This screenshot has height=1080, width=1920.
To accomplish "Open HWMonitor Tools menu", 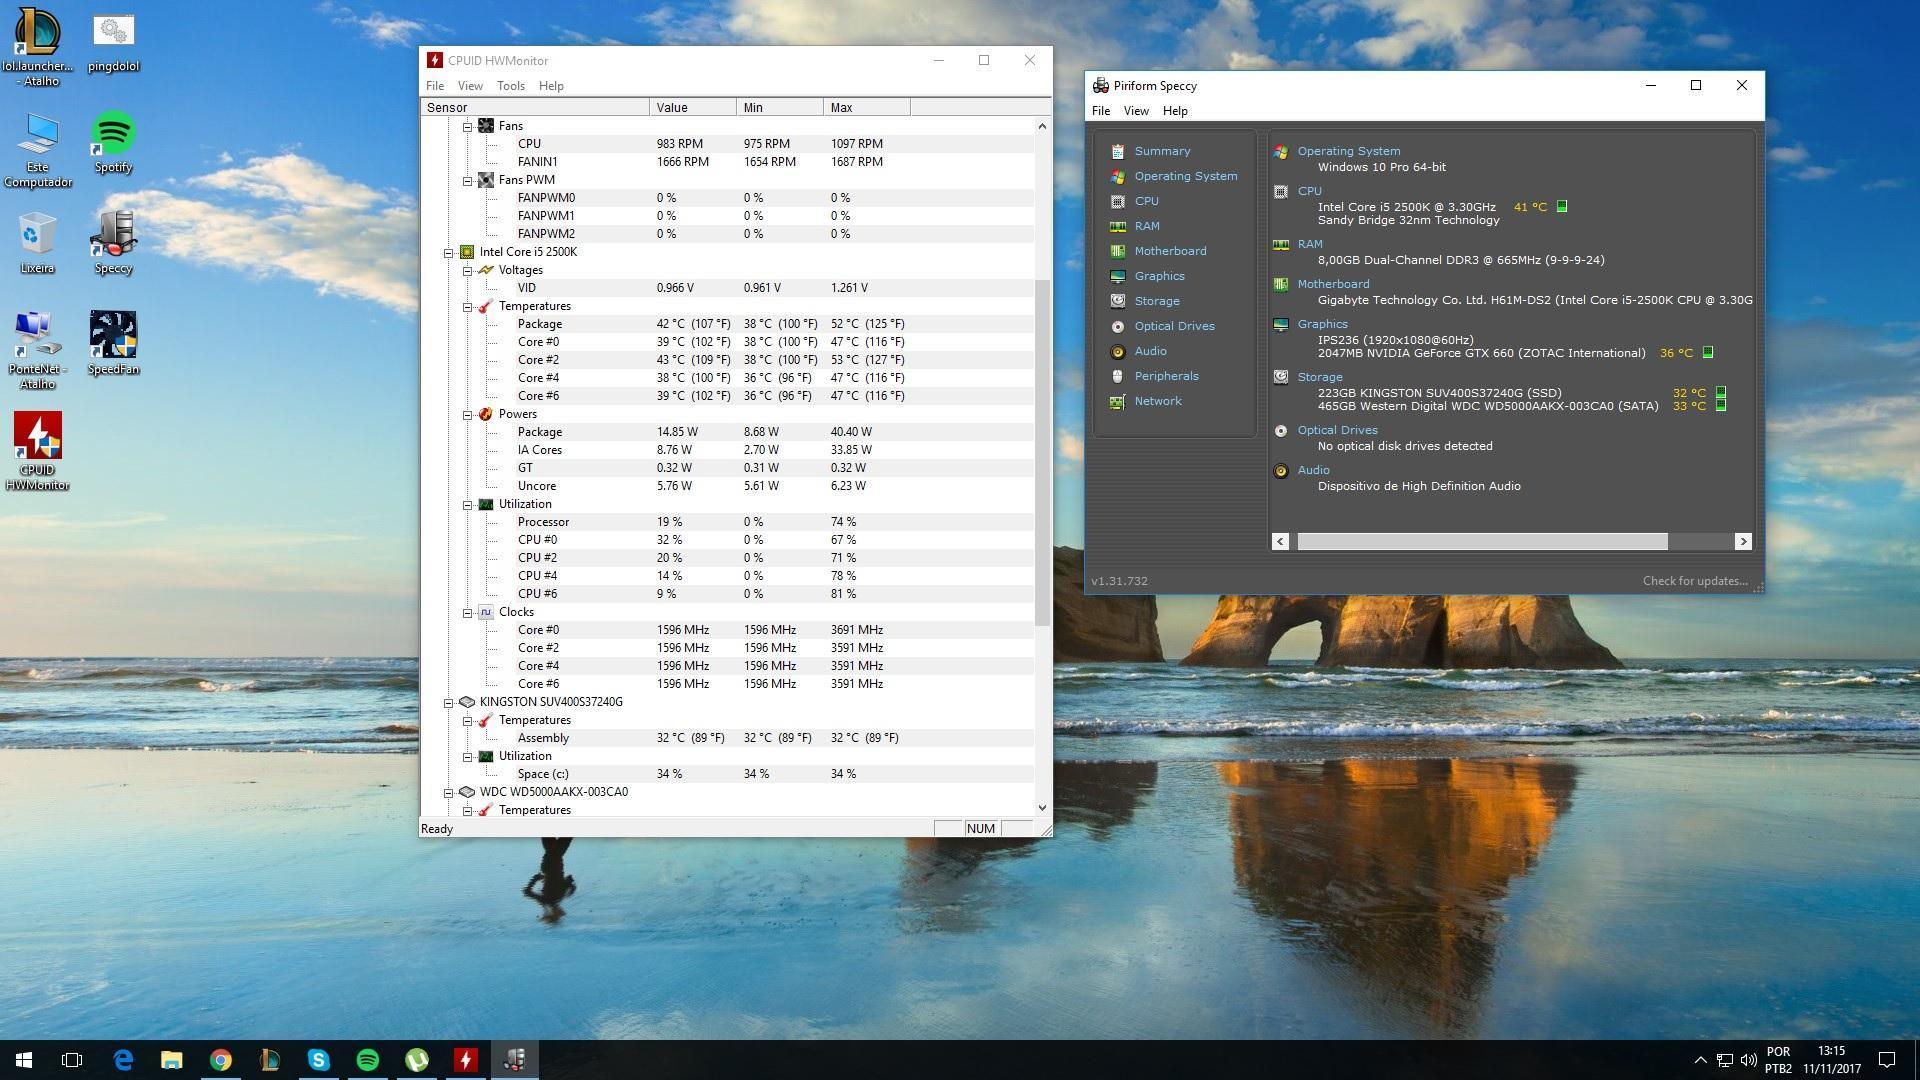I will 511,86.
